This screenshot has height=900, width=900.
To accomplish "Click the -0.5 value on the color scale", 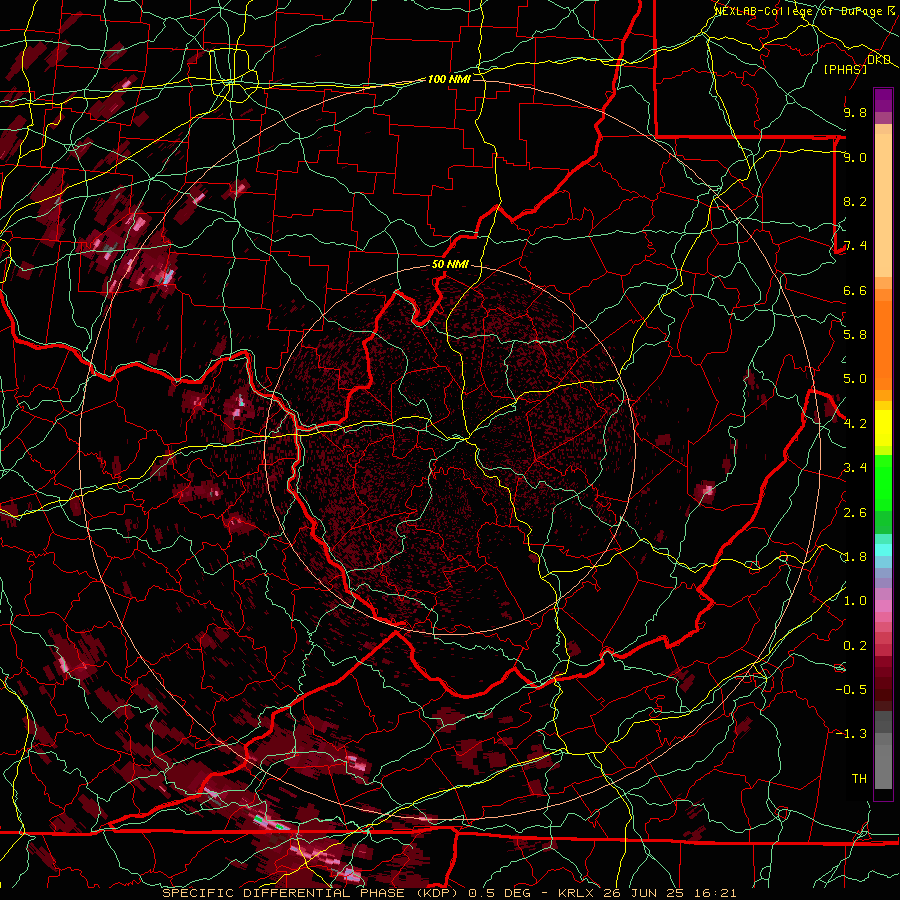I will coord(851,690).
